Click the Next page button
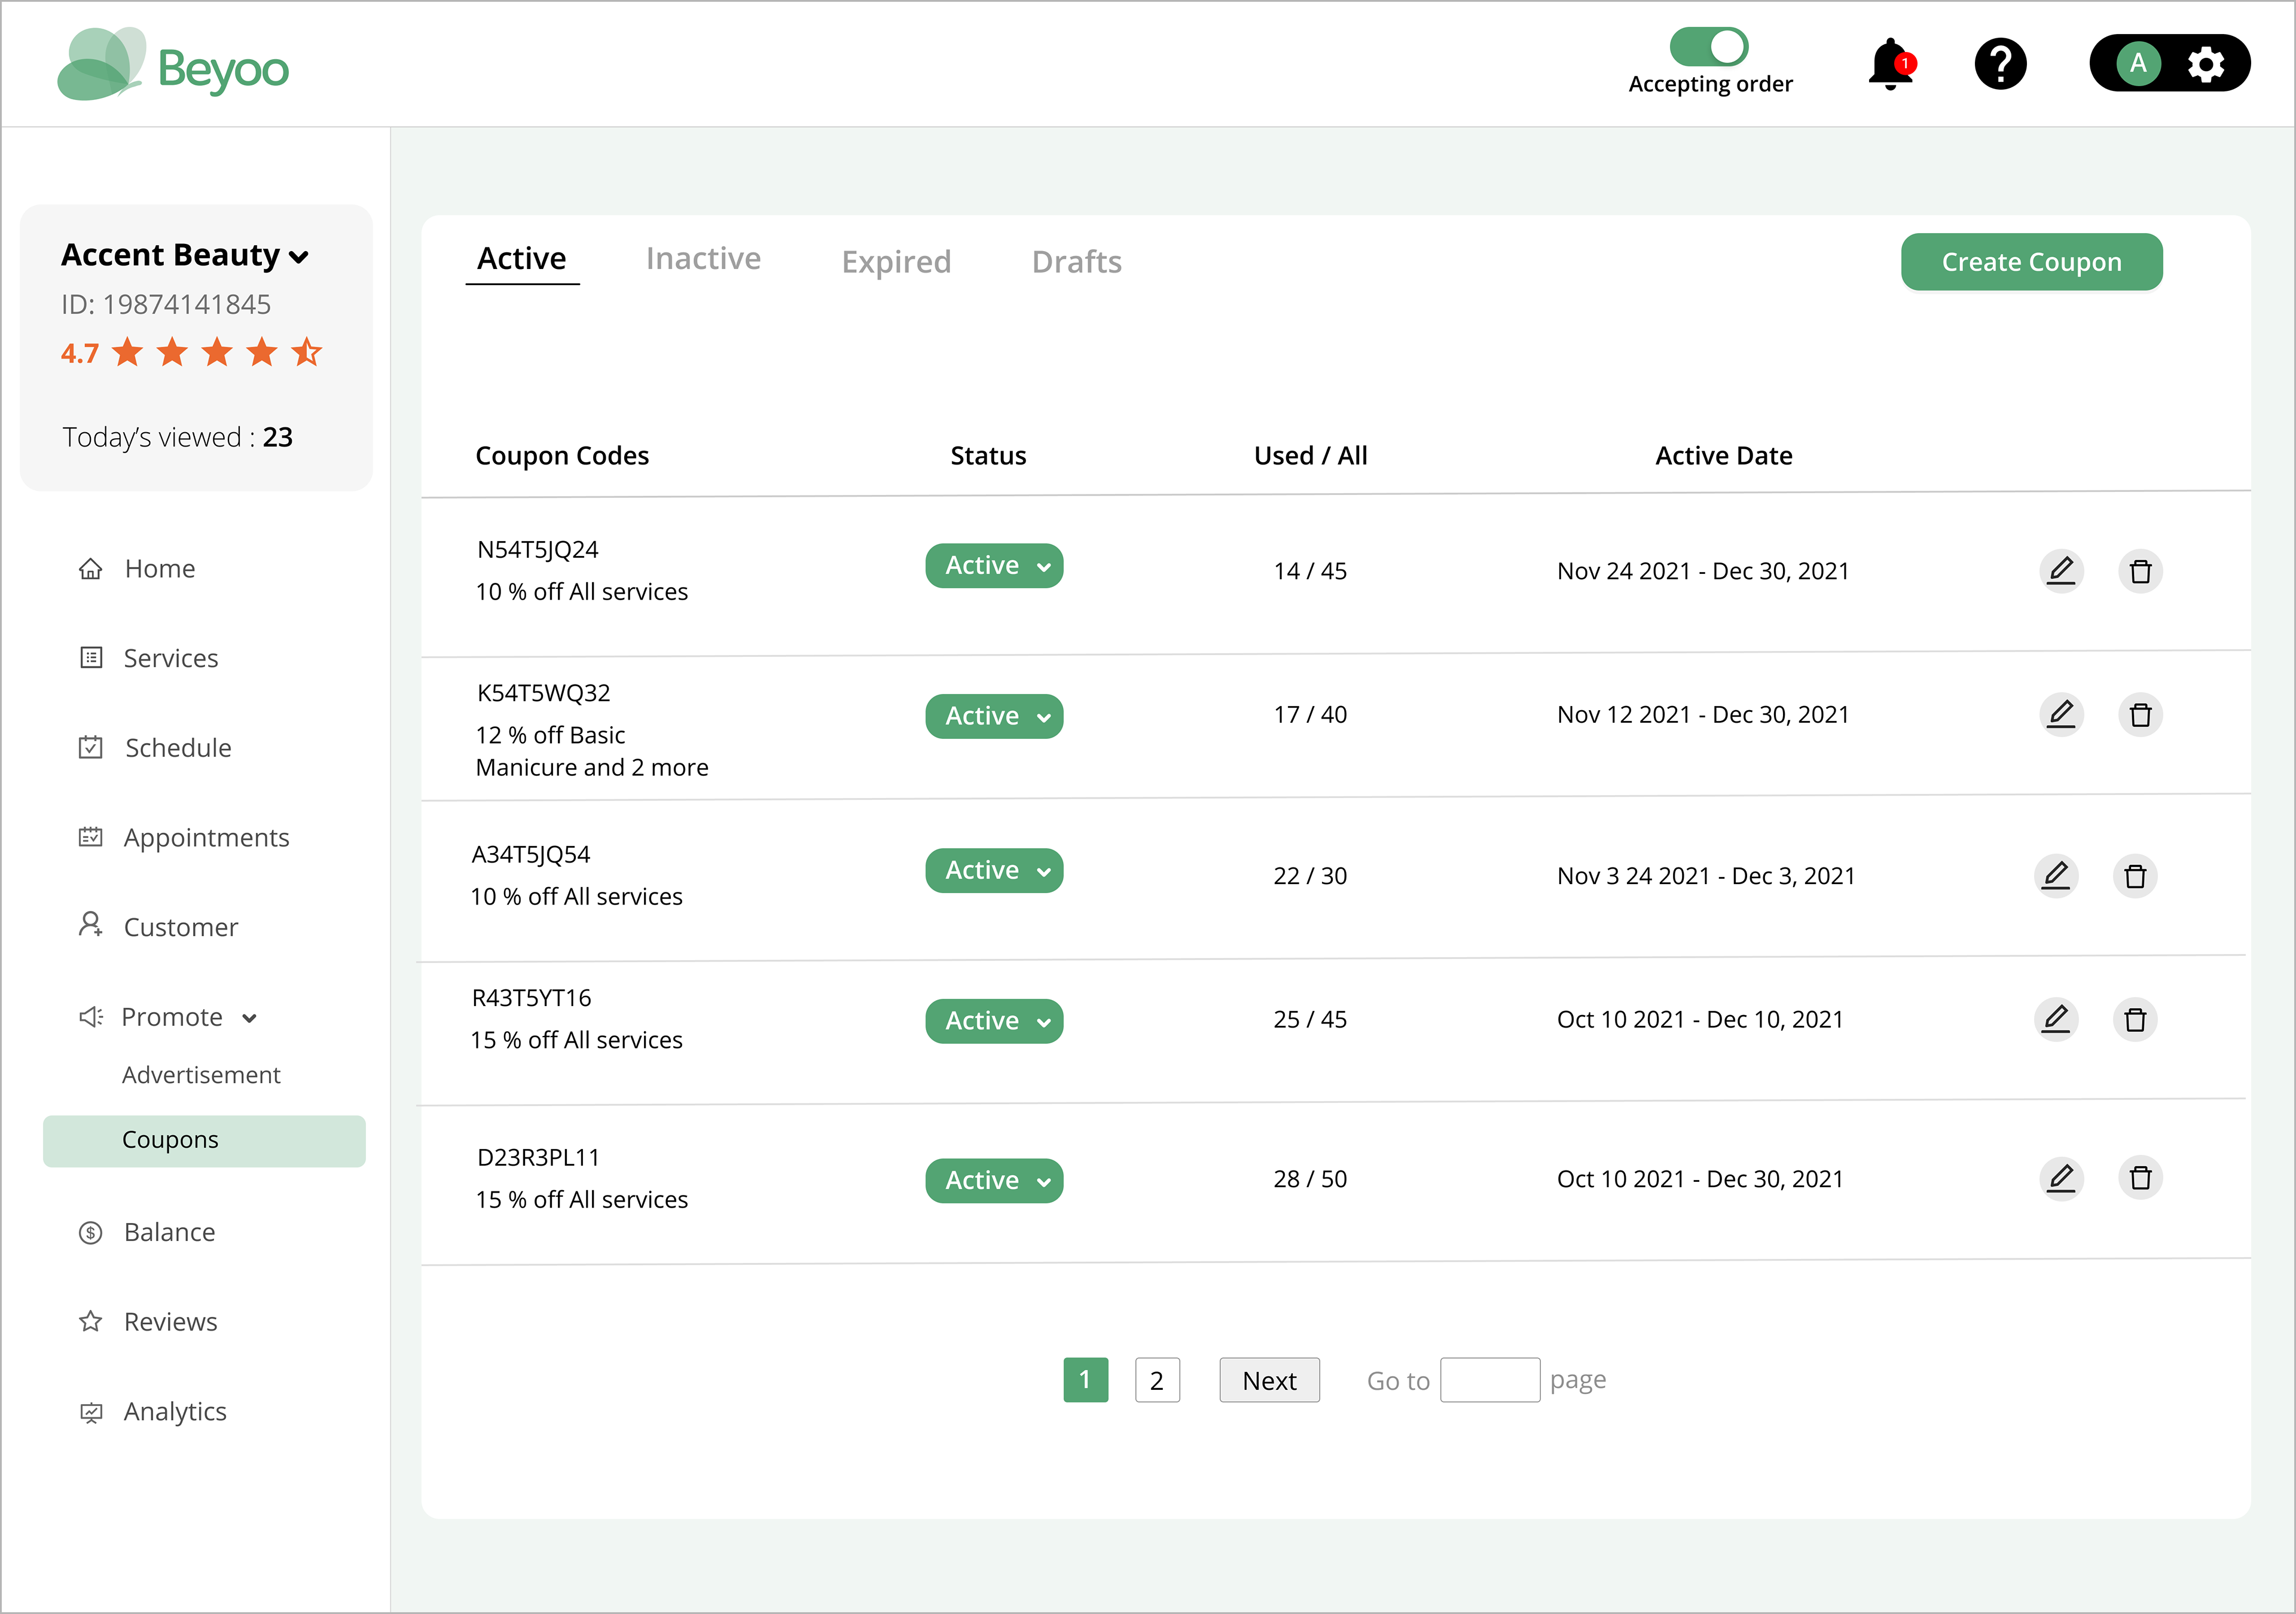2296x1614 pixels. pyautogui.click(x=1269, y=1380)
